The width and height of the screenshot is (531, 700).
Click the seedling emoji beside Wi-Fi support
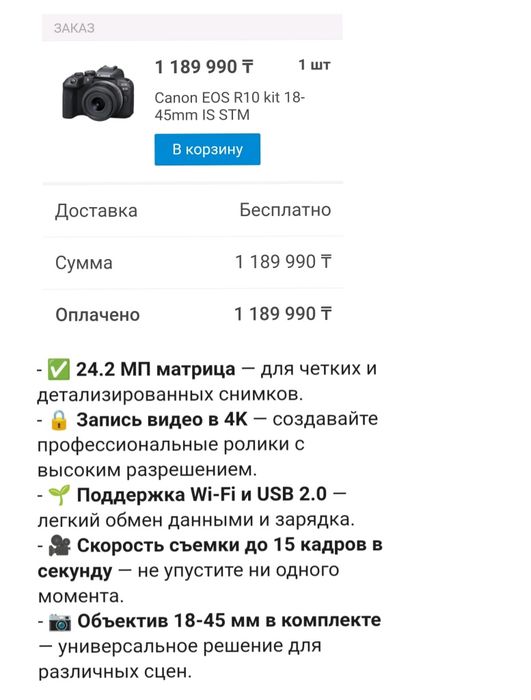point(59,495)
